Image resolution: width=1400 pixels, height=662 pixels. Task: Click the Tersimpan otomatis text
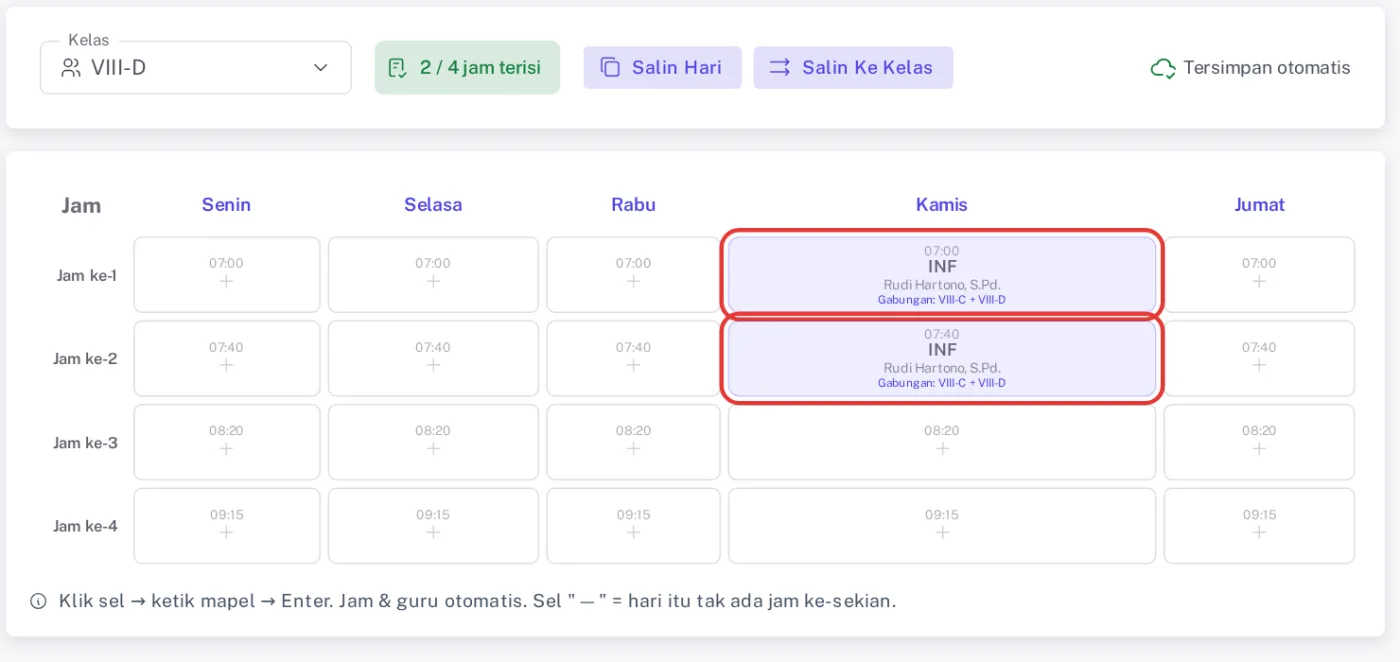click(1267, 68)
